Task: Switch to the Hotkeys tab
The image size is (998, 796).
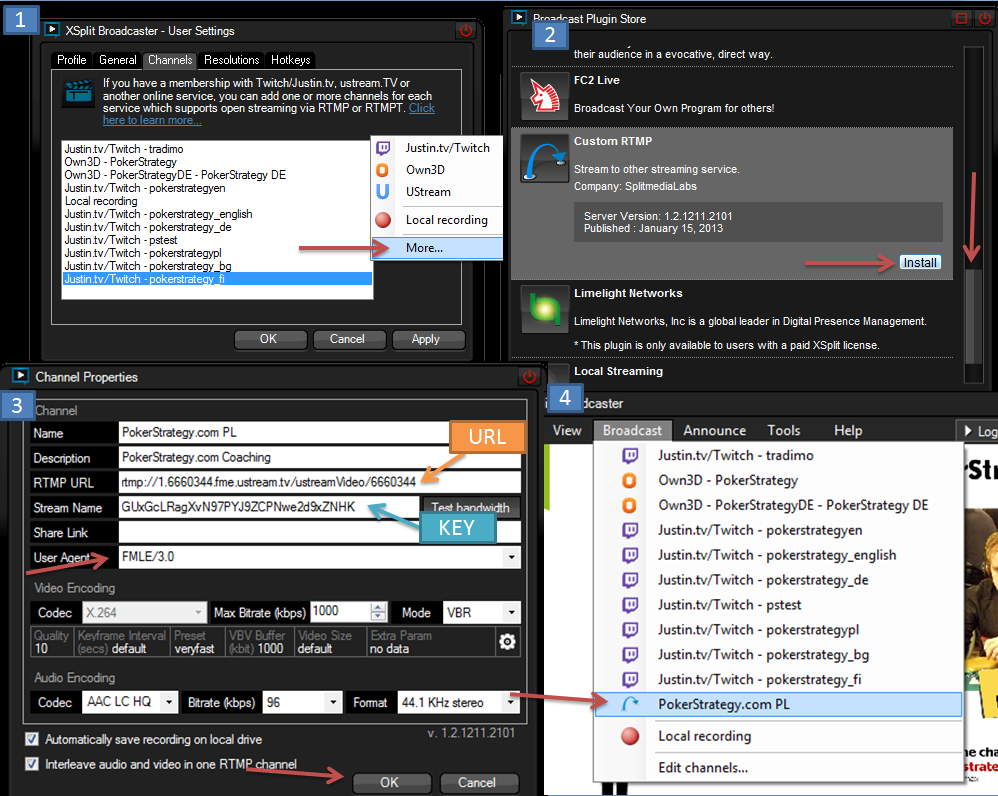Action: [290, 60]
